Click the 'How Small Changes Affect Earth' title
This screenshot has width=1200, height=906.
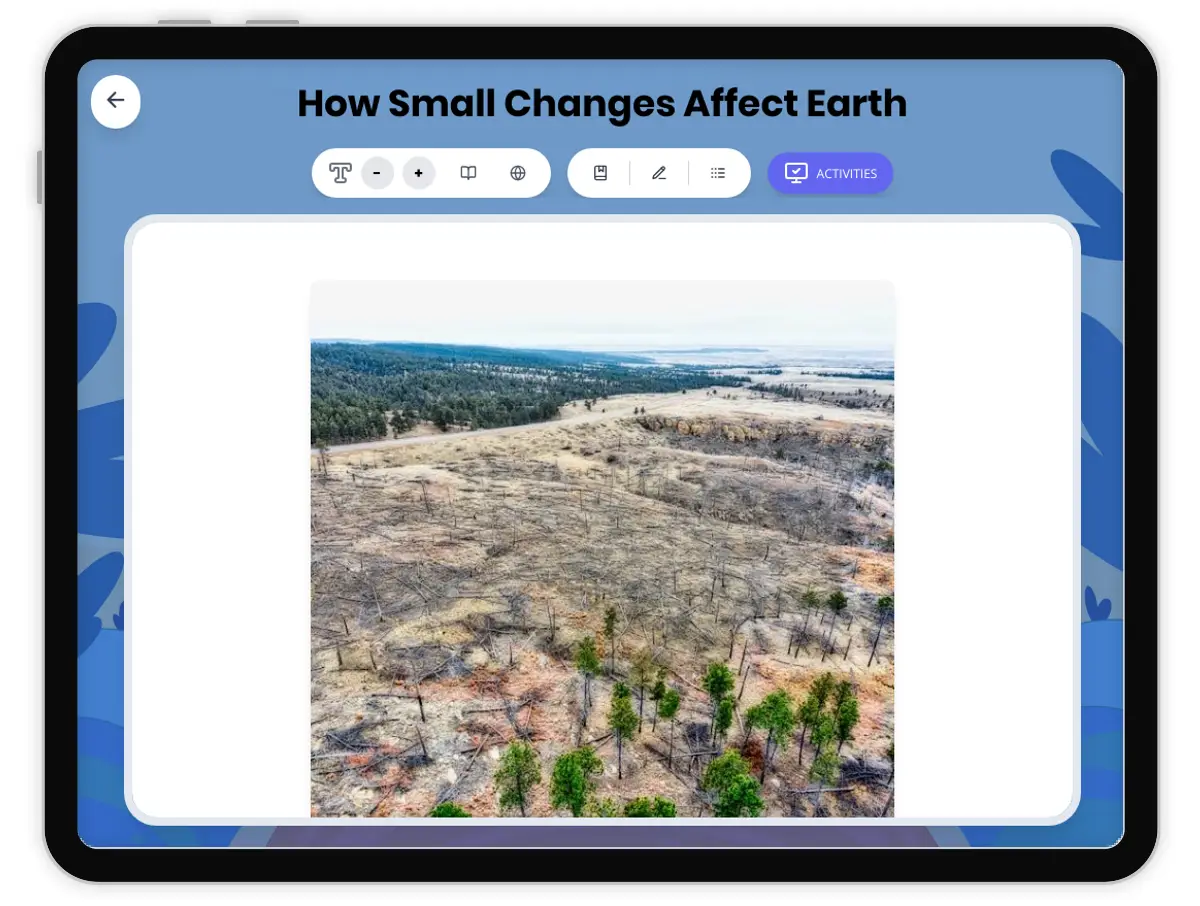(602, 104)
